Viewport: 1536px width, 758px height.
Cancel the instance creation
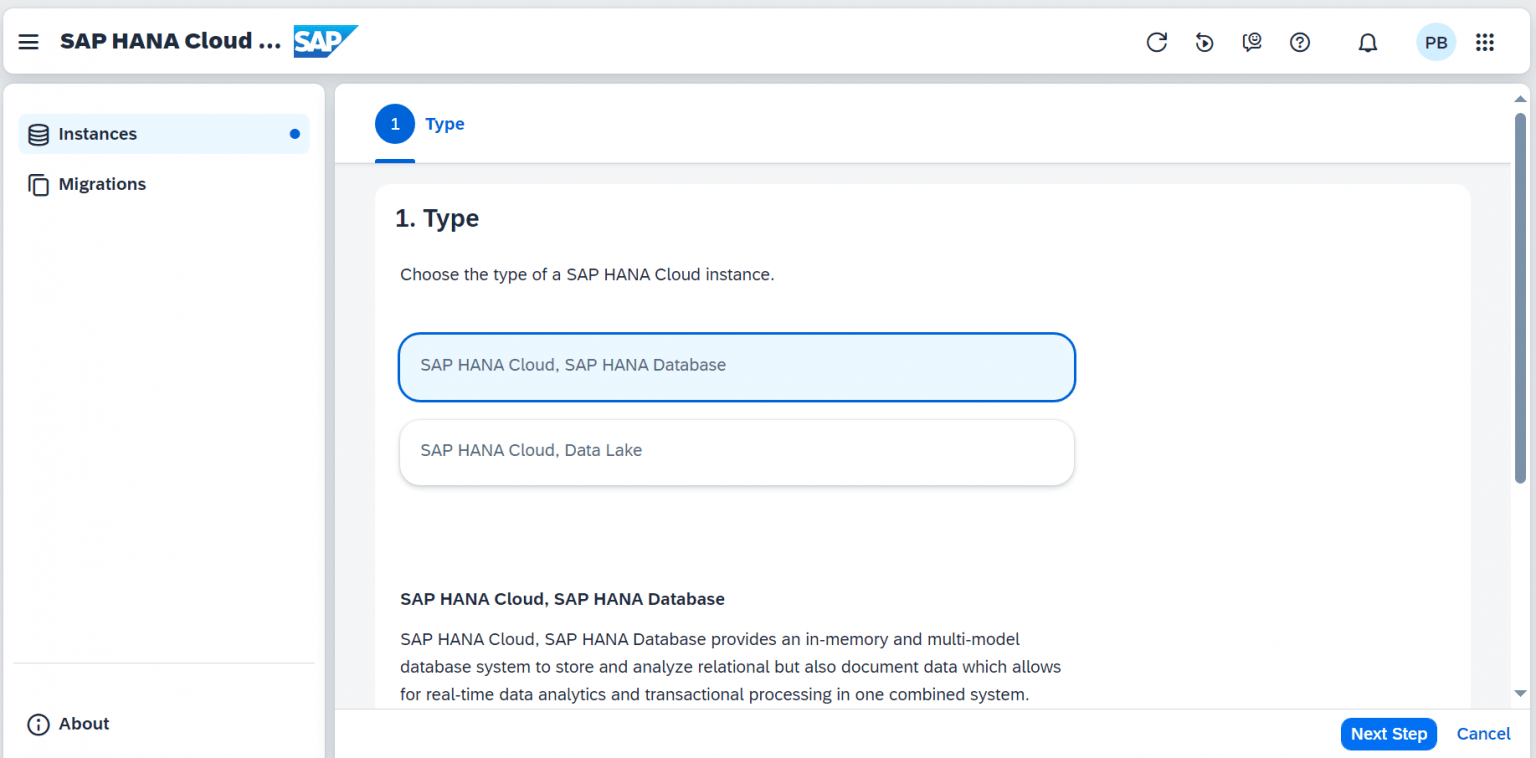pos(1483,733)
